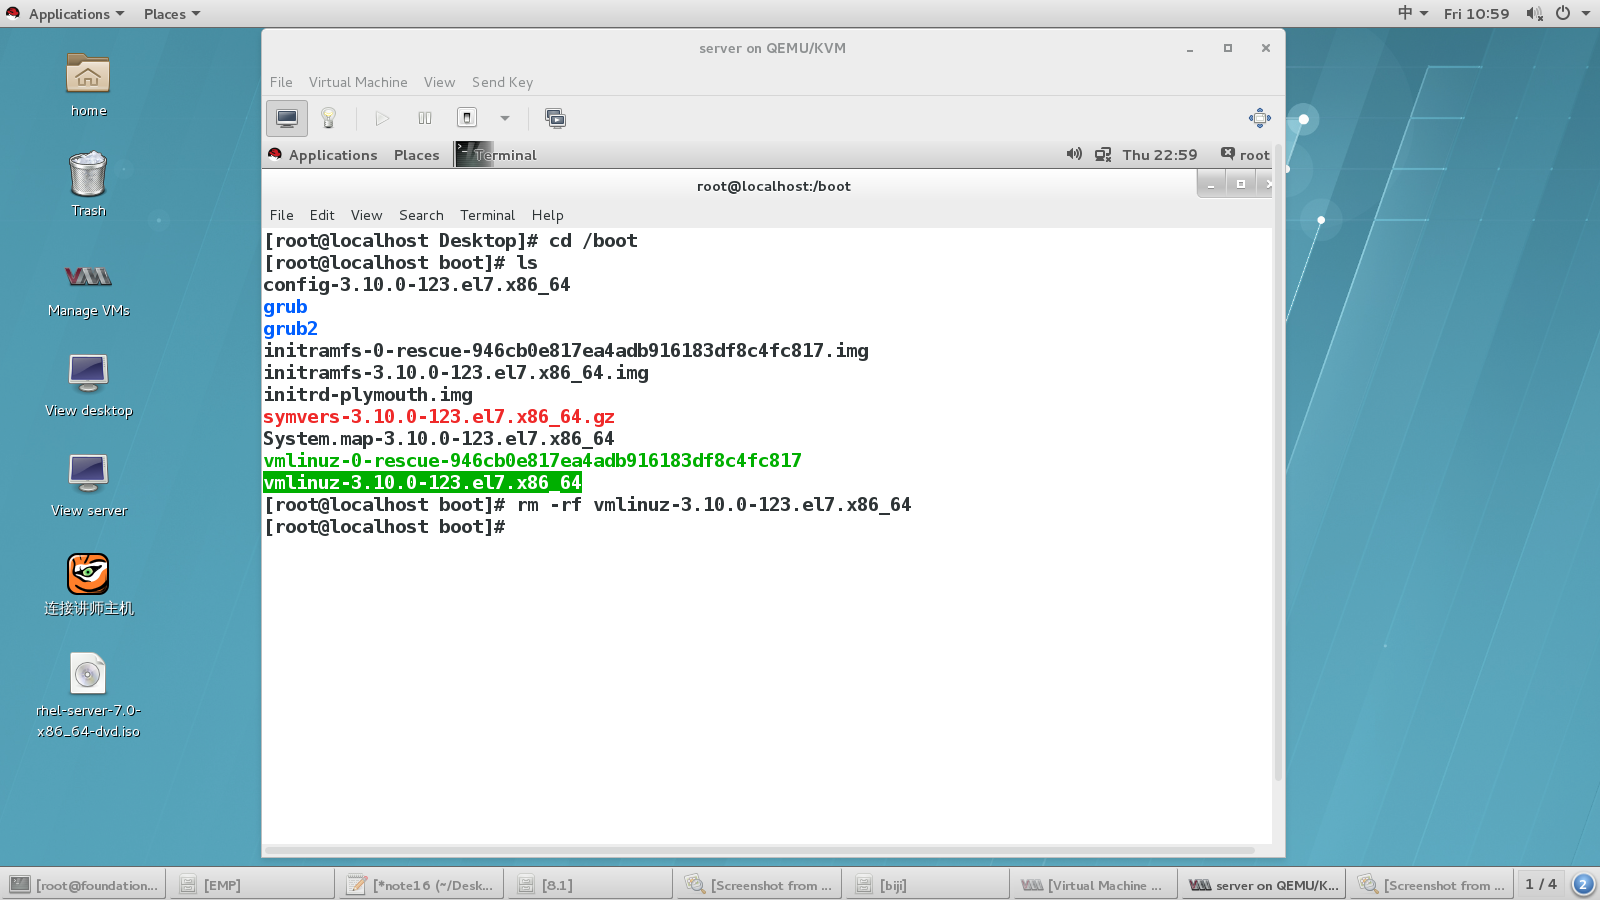The height and width of the screenshot is (900, 1600).
Task: Minimize the guest terminal window
Action: (x=1211, y=185)
